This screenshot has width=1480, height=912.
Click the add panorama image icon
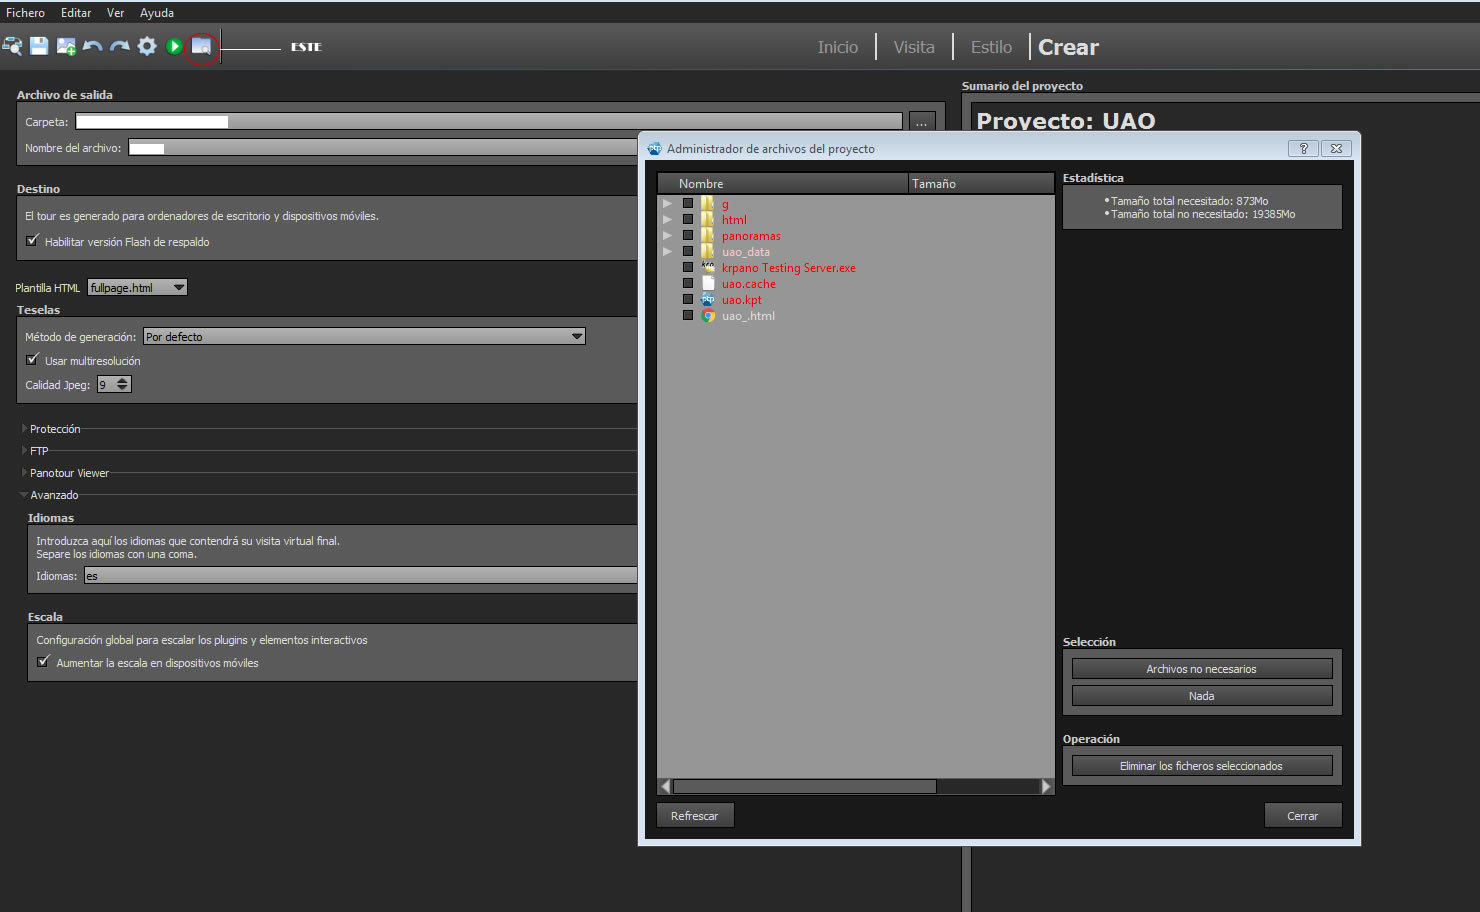click(66, 46)
